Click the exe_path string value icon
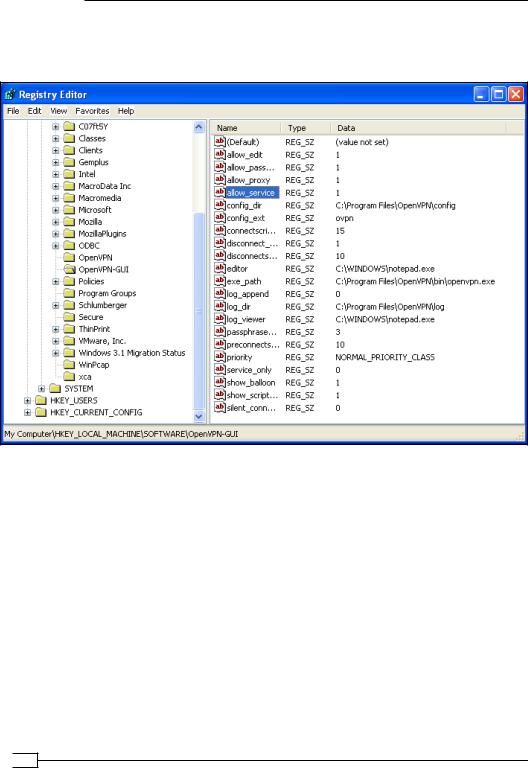This screenshot has width=528, height=768. (x=219, y=281)
